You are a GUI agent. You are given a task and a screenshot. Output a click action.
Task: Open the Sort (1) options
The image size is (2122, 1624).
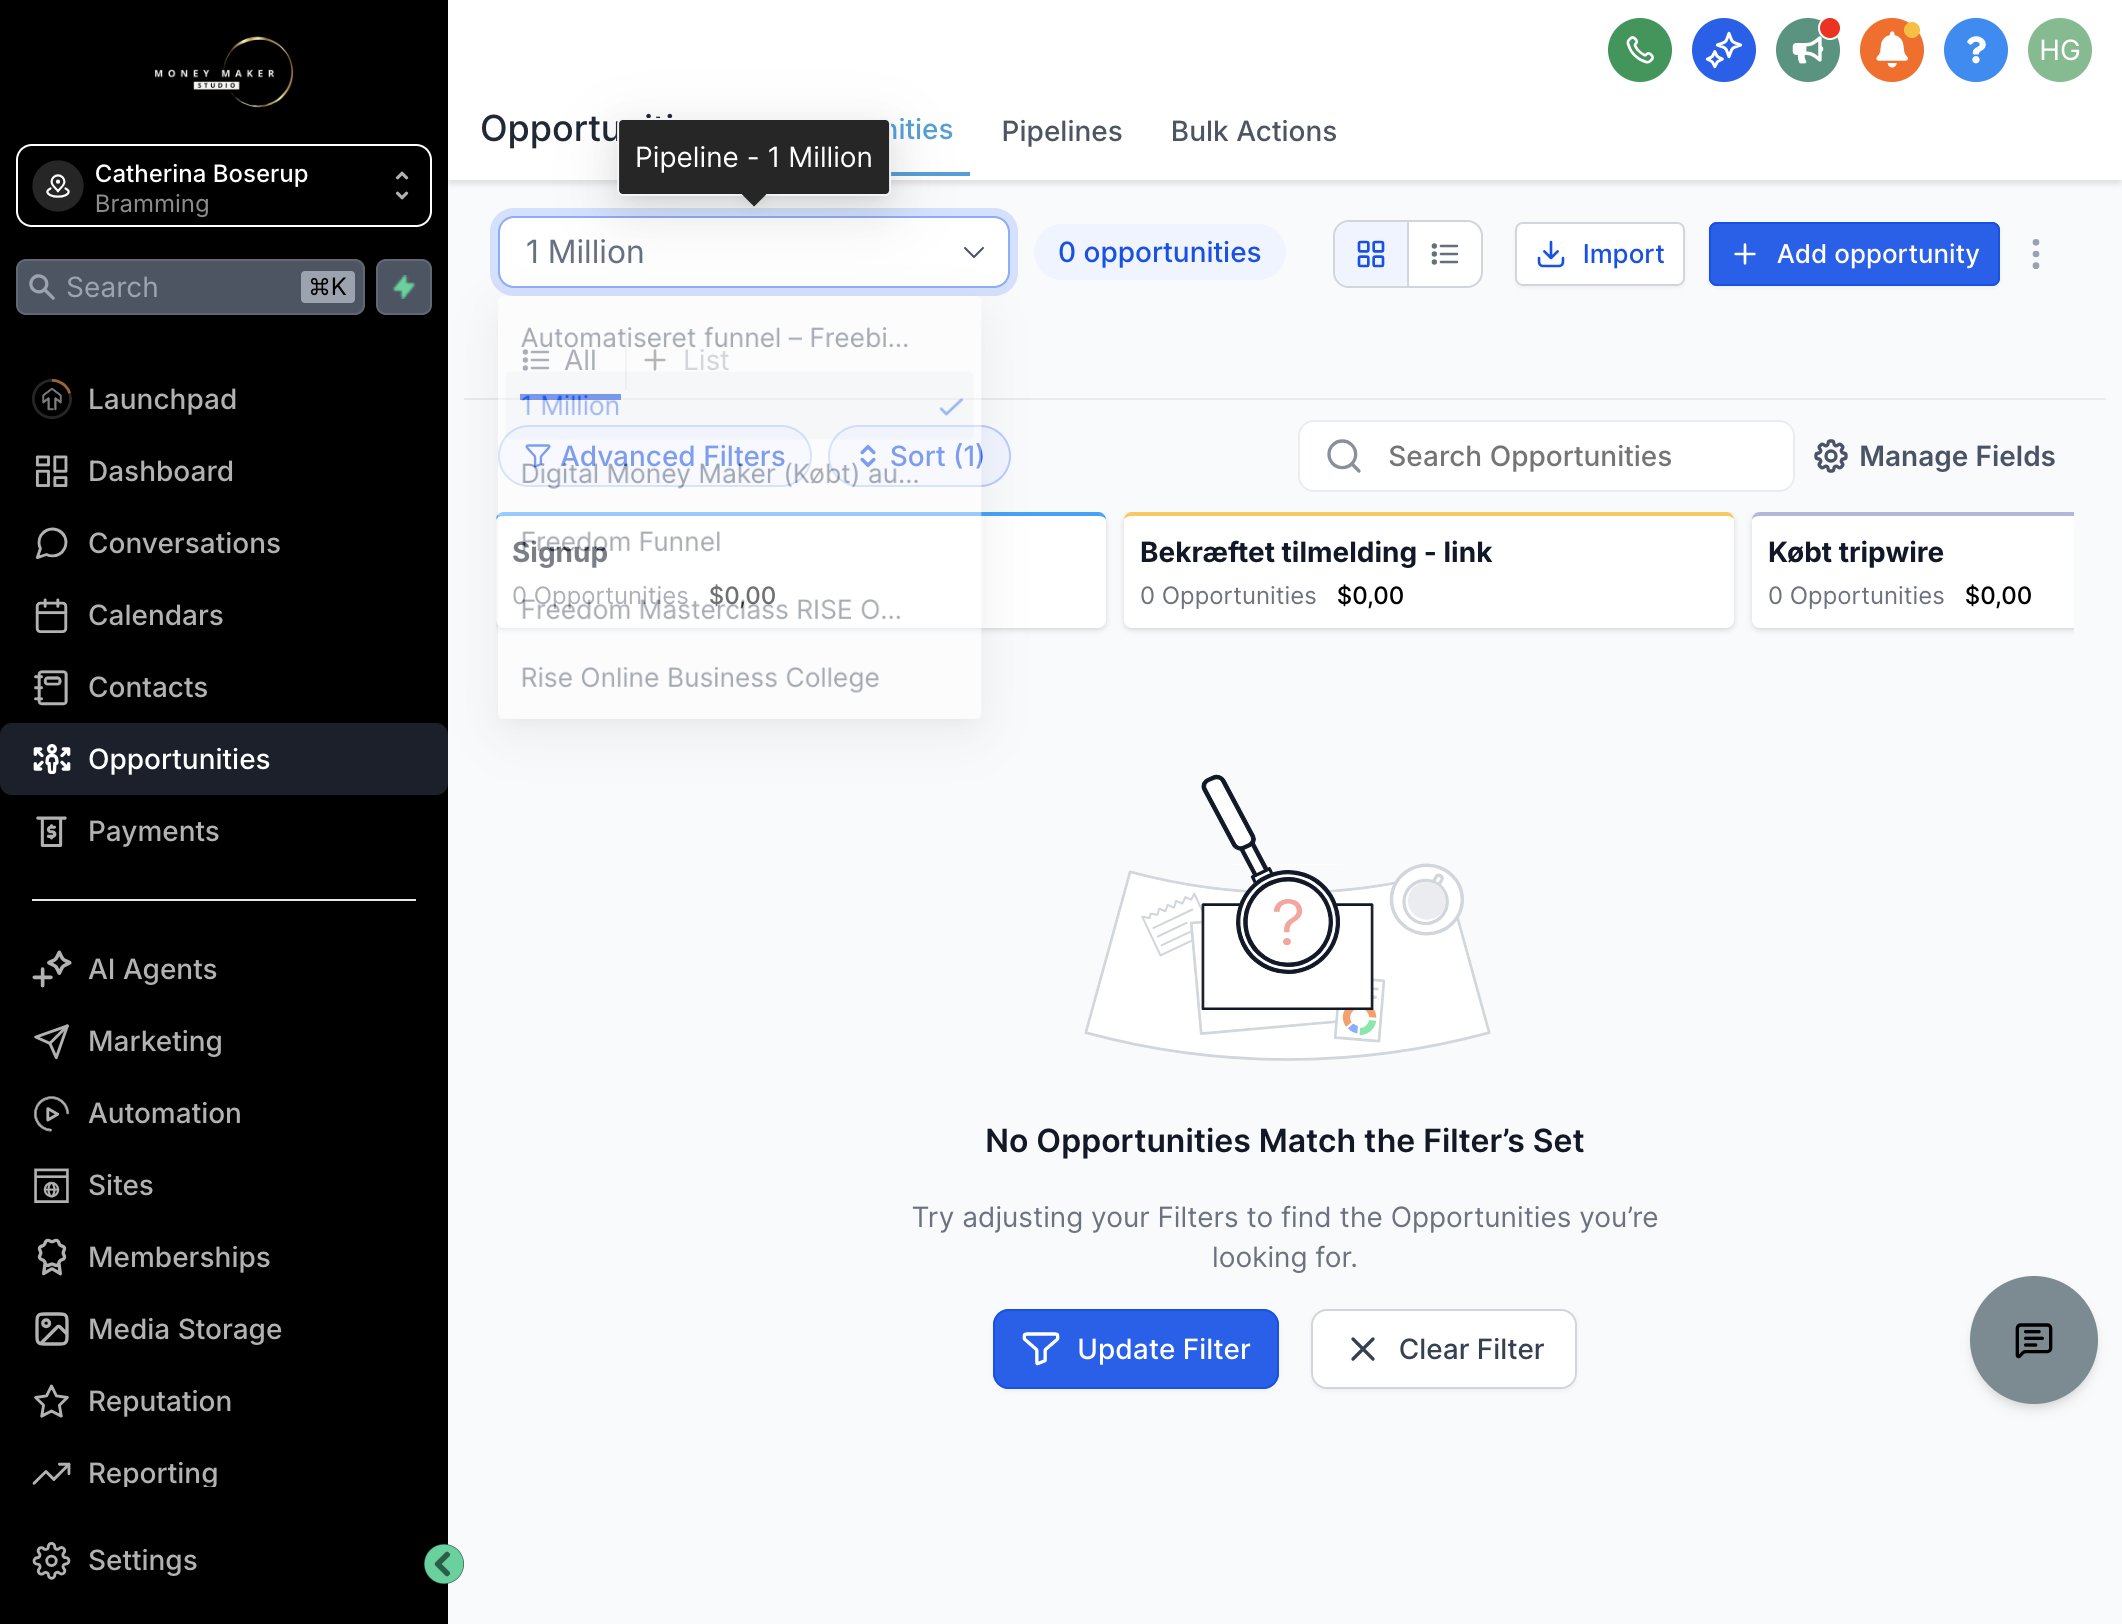(x=920, y=456)
